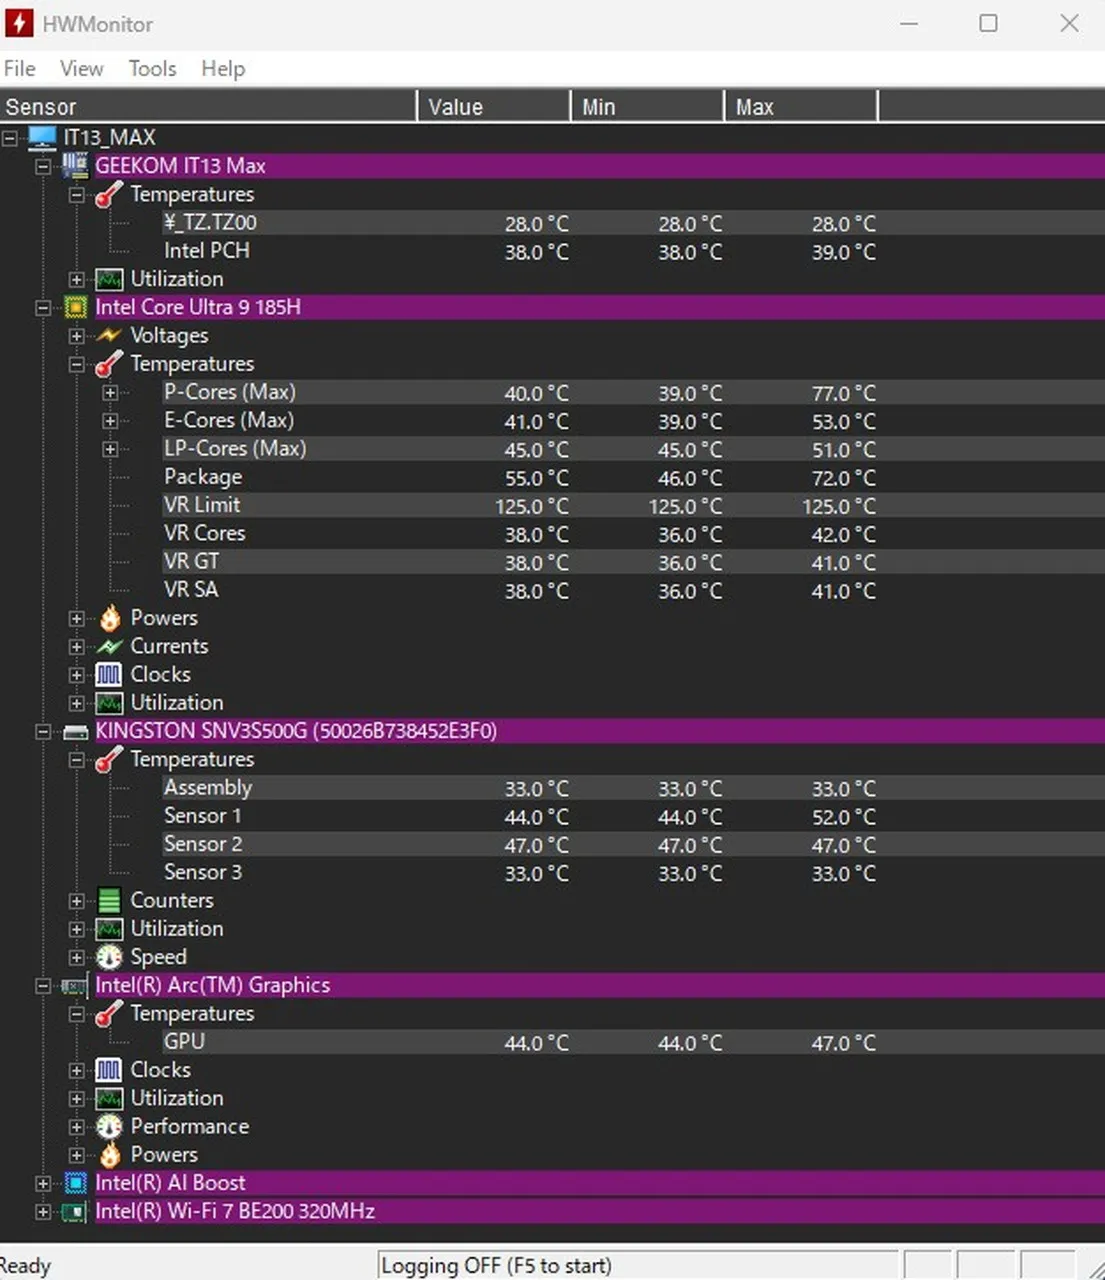
Task: Click the Intel Arc Graphics card icon
Action: [75, 986]
